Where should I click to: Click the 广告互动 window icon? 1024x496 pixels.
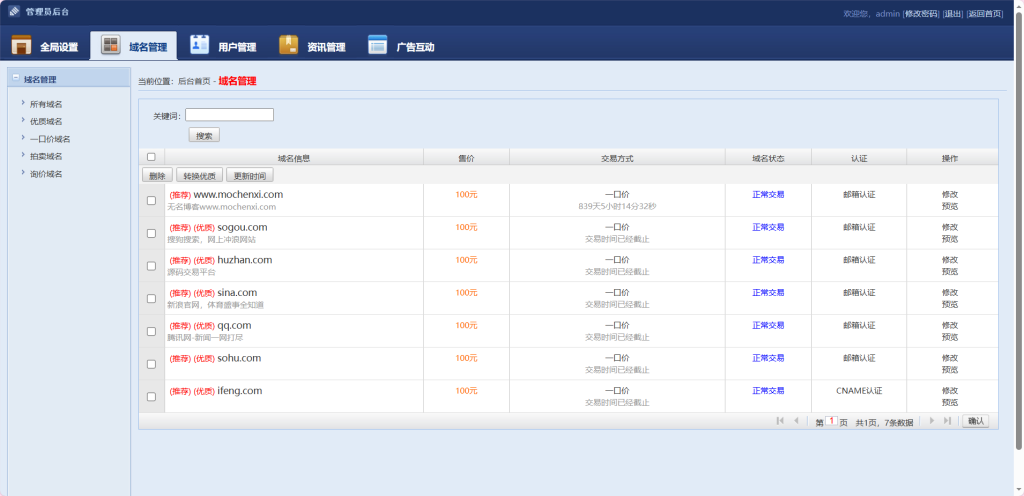(377, 45)
